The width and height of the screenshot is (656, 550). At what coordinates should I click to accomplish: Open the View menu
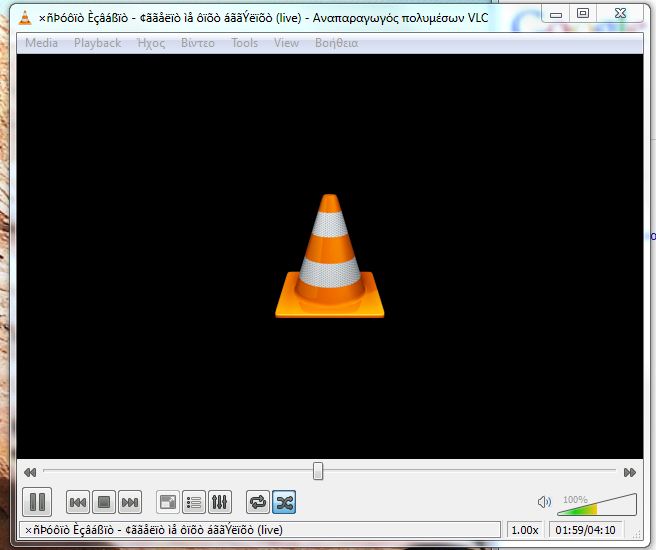tap(286, 43)
